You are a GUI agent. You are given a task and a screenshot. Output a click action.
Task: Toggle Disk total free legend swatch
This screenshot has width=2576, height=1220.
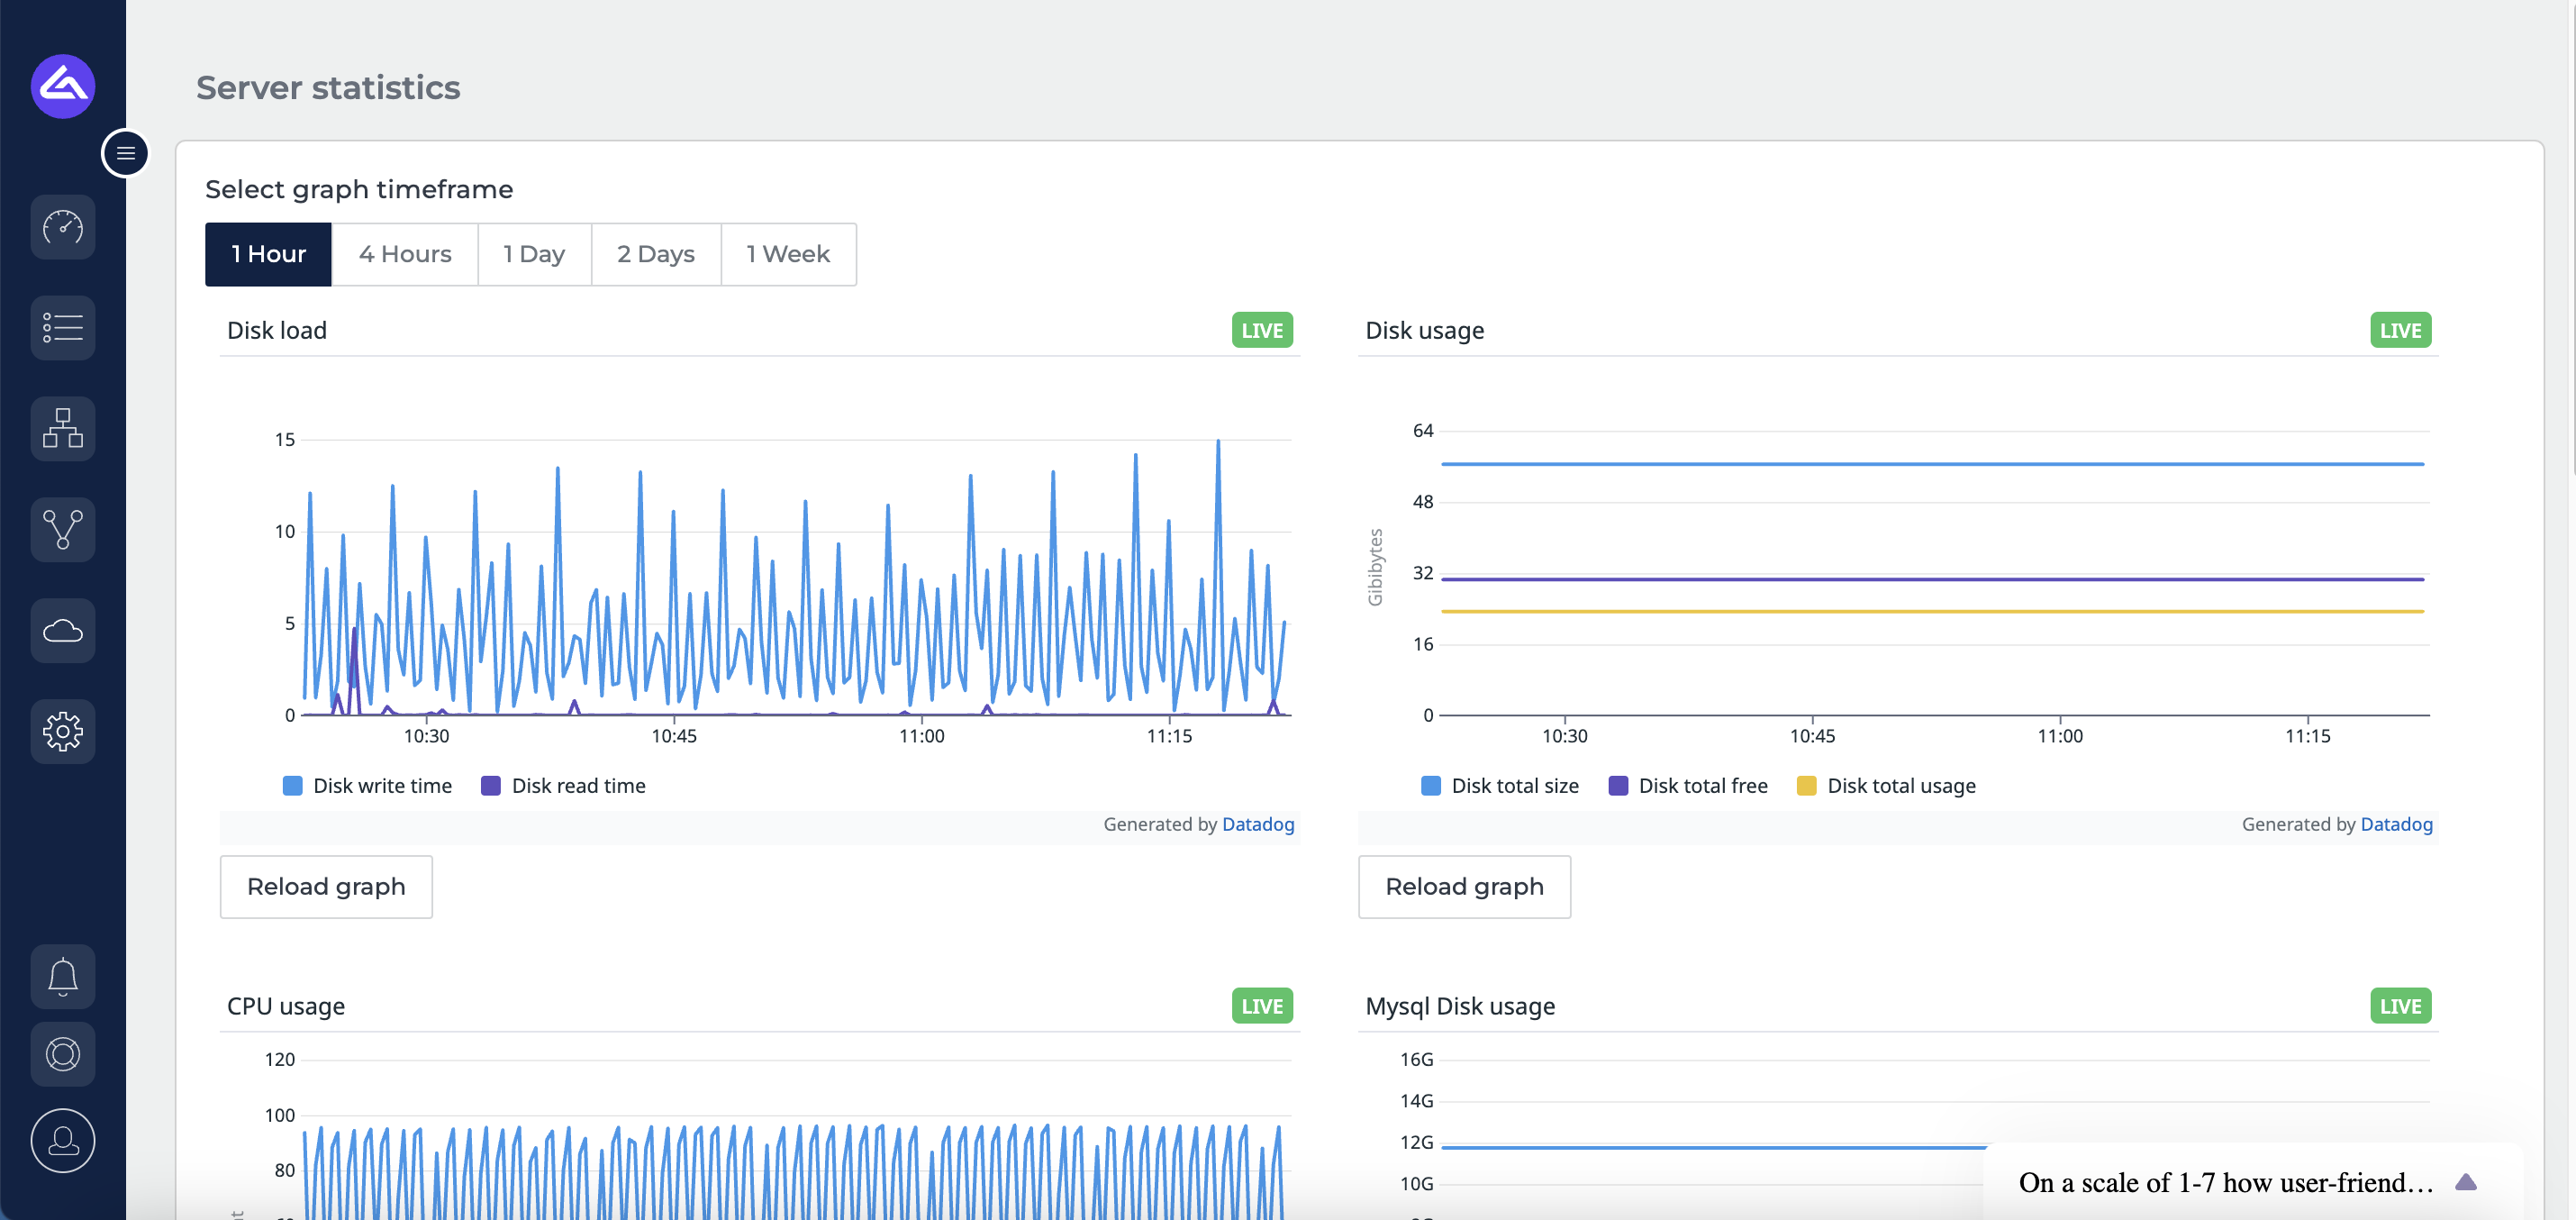(x=1618, y=785)
